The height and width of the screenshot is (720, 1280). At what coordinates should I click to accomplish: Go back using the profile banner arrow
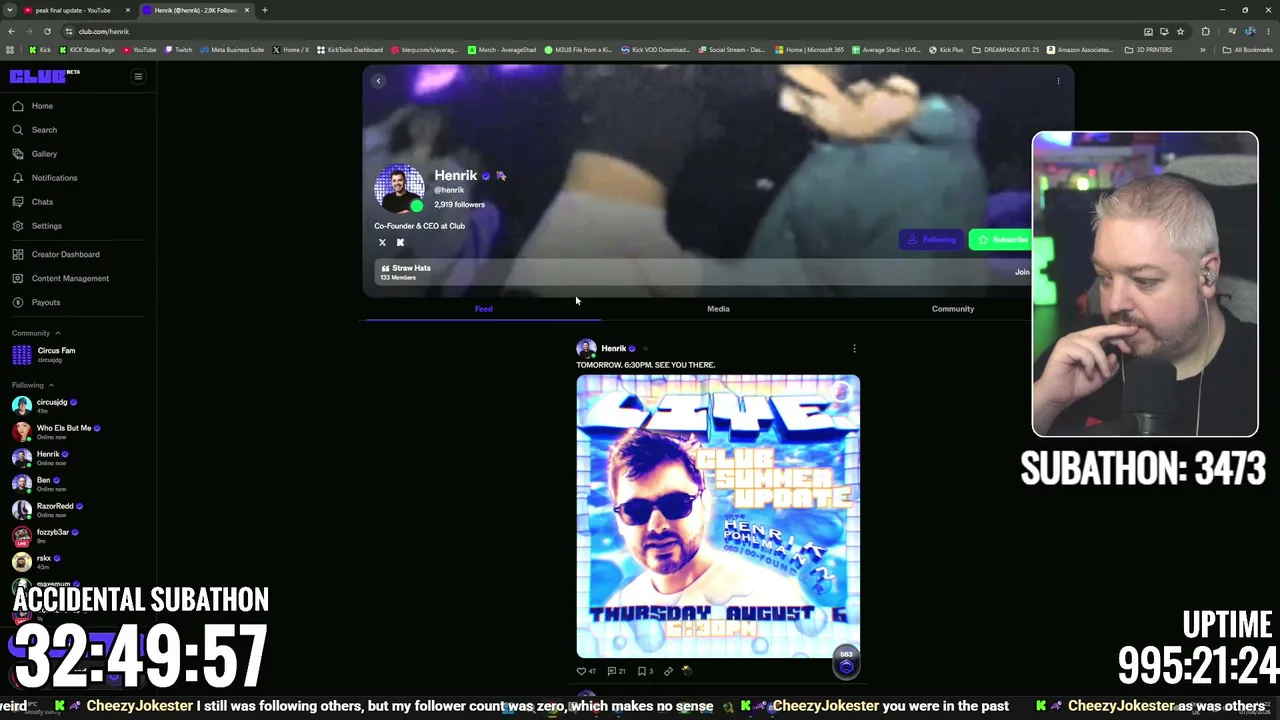pyautogui.click(x=378, y=81)
